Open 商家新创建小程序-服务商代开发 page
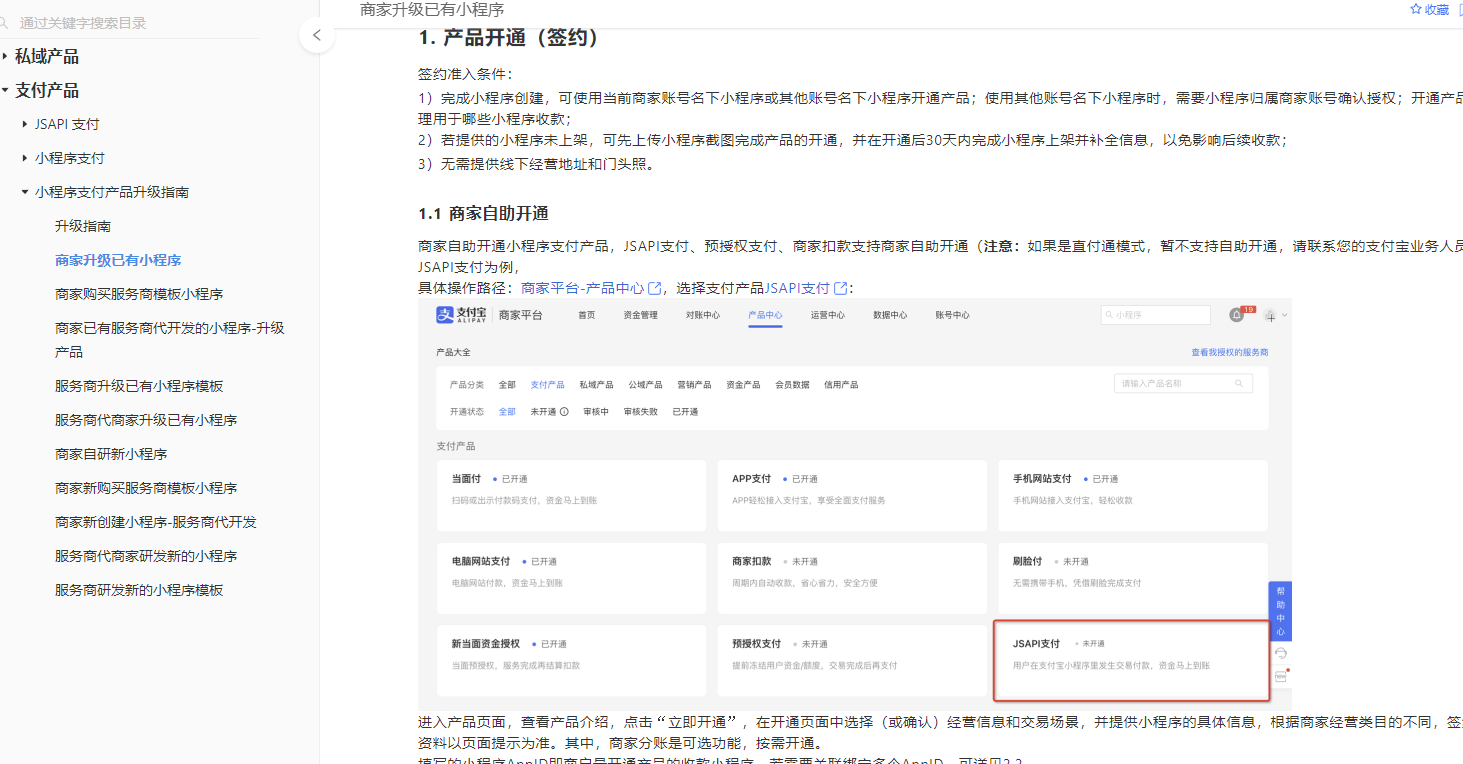The width and height of the screenshot is (1463, 764). click(x=156, y=522)
